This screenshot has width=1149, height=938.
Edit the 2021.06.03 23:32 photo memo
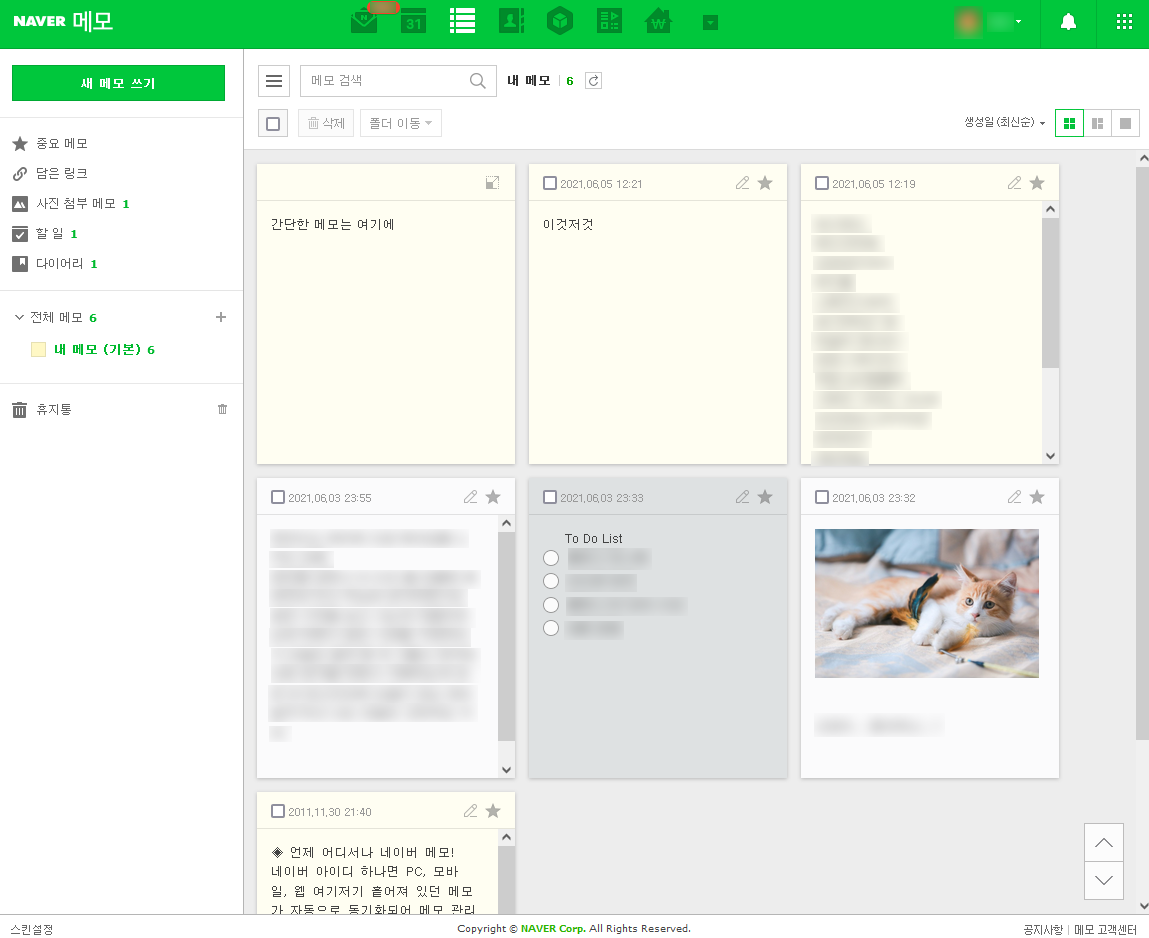point(1014,497)
